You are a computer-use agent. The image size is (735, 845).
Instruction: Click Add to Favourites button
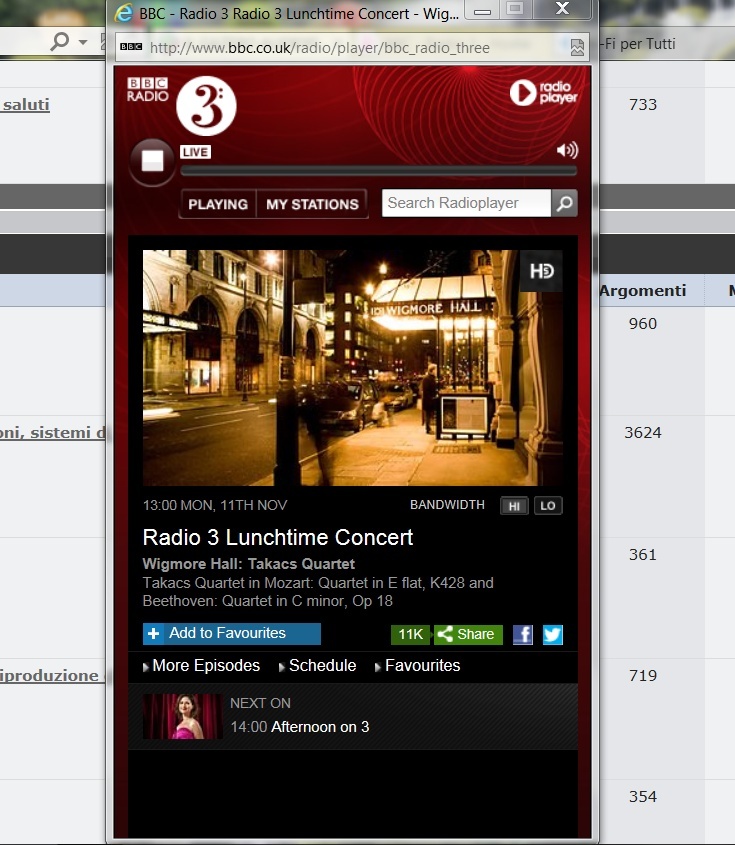coord(232,633)
